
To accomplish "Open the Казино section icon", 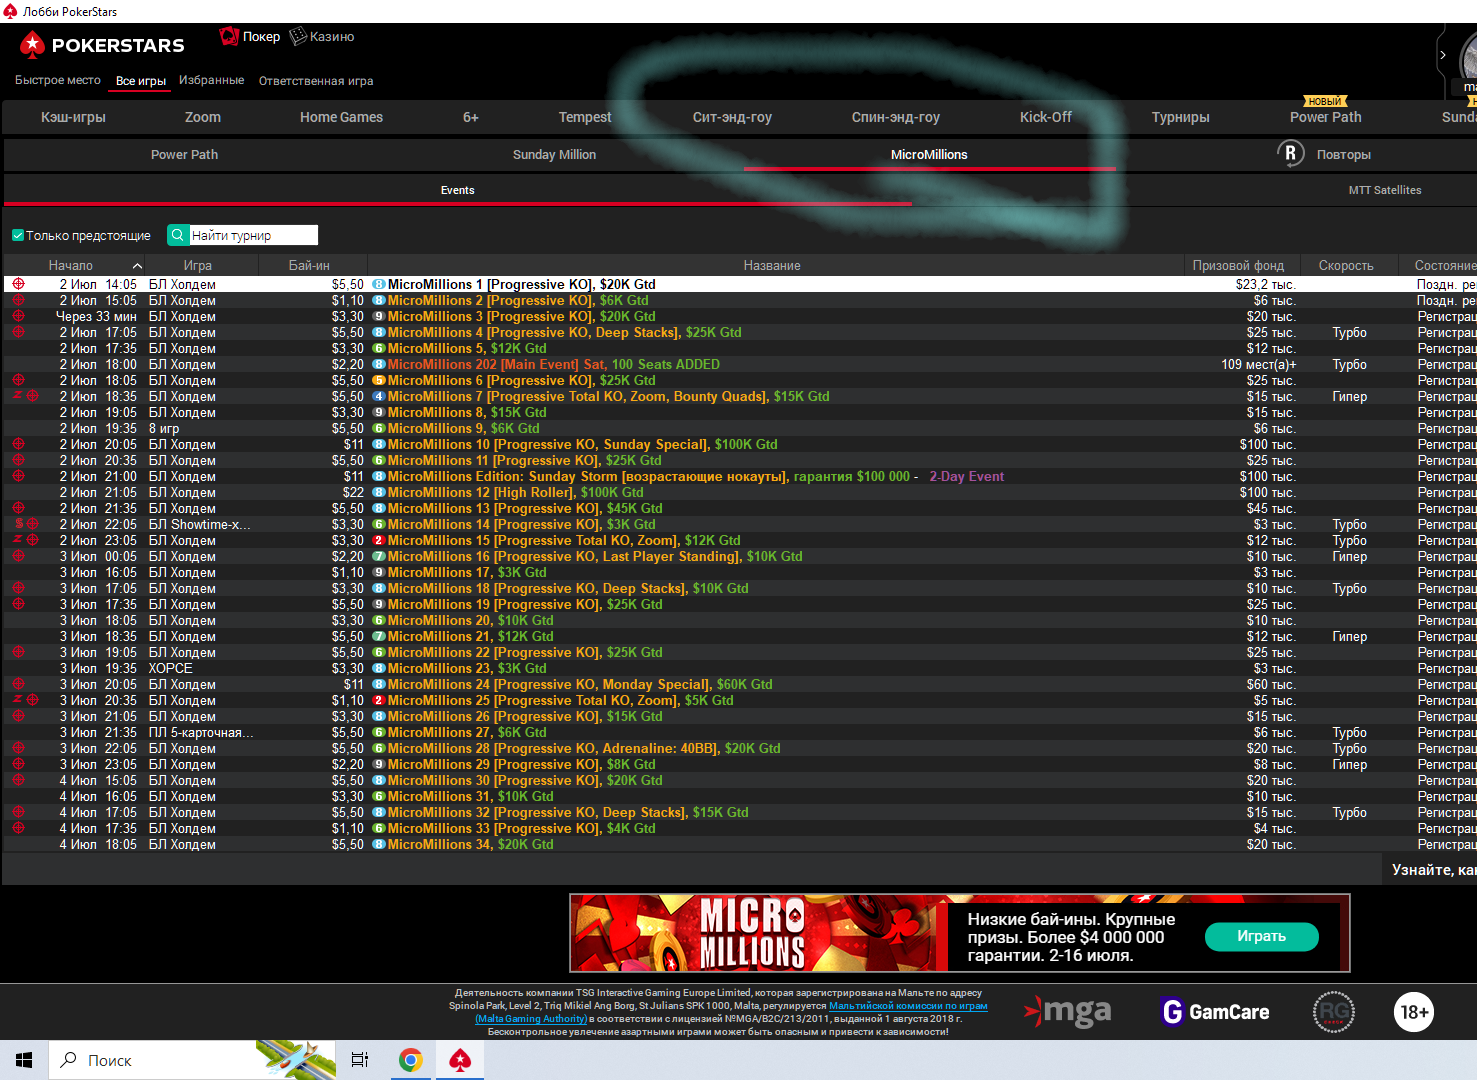I will point(297,36).
